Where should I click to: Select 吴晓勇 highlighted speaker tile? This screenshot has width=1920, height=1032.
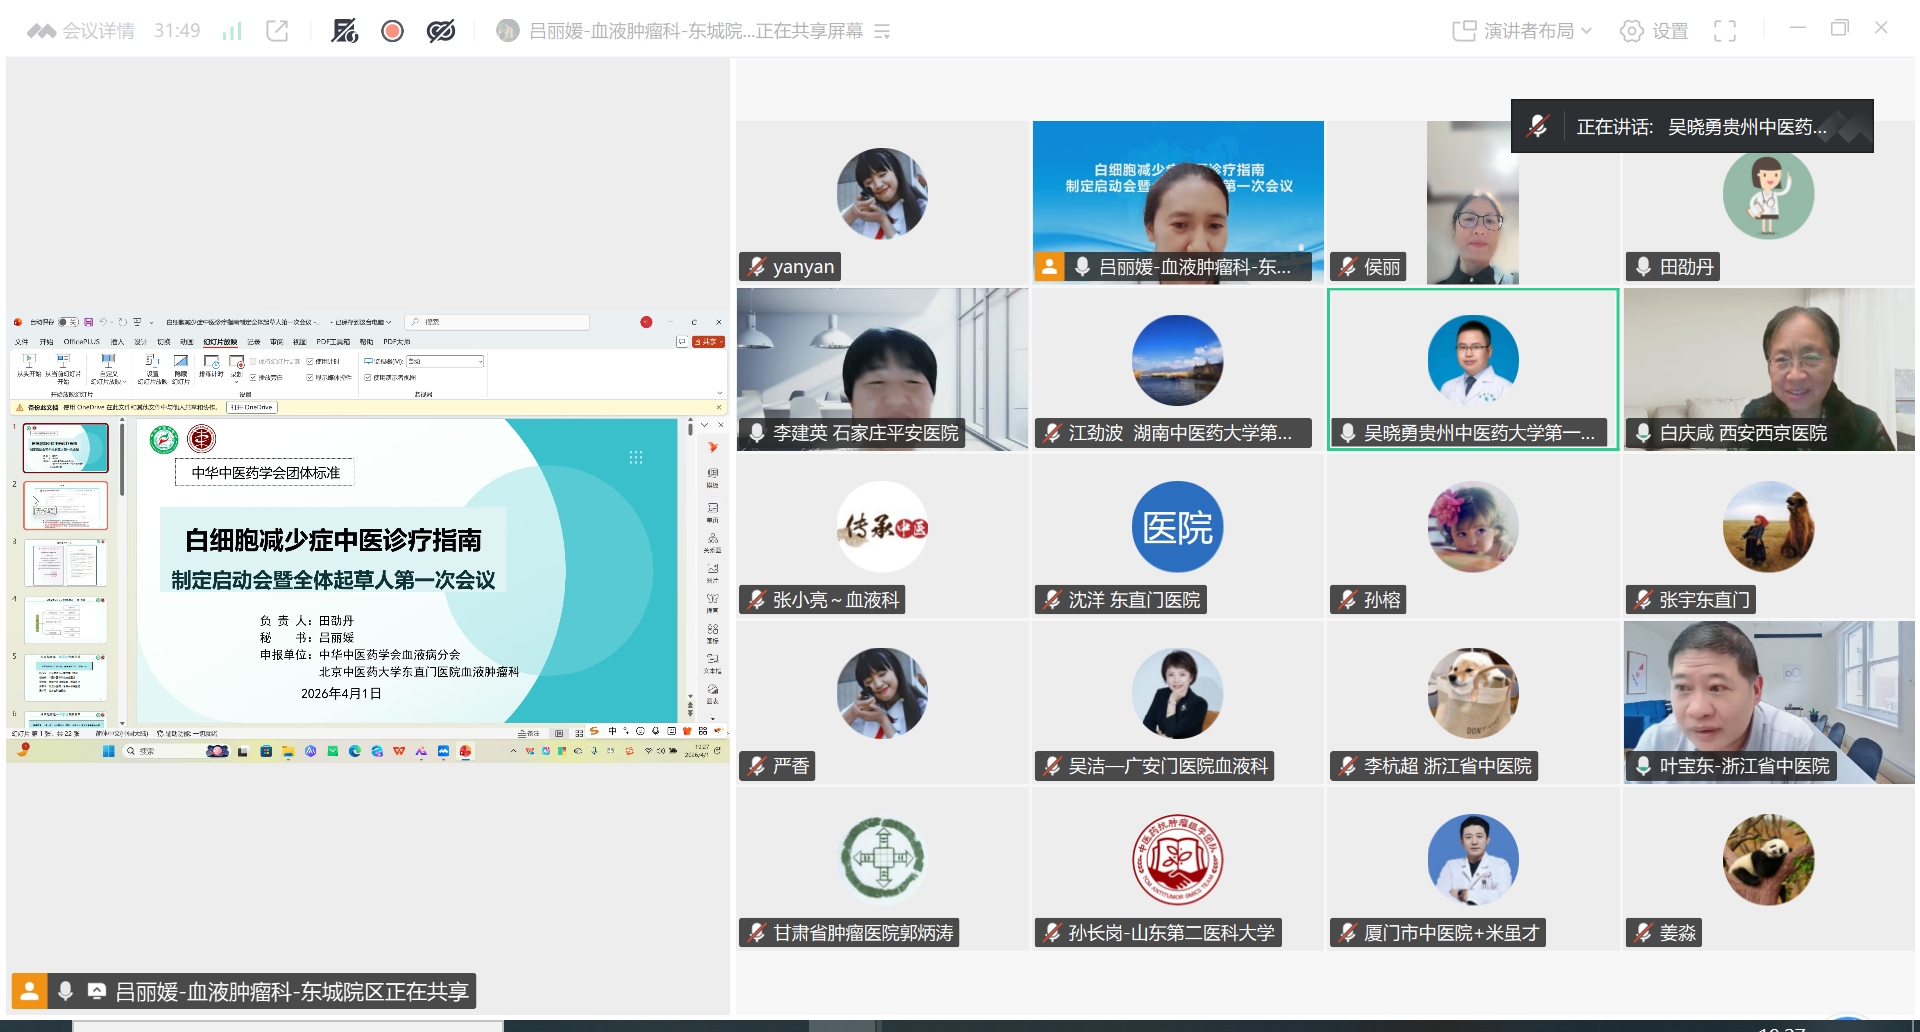1472,369
